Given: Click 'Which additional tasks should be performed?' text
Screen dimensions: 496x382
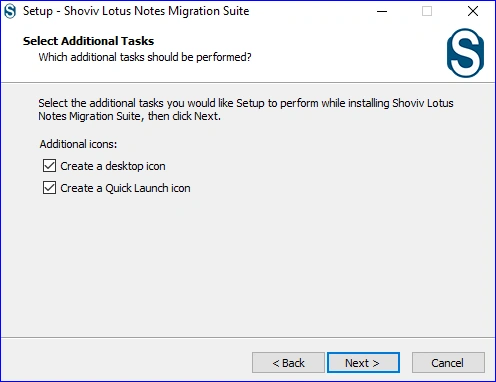Looking at the screenshot, I should [145, 57].
